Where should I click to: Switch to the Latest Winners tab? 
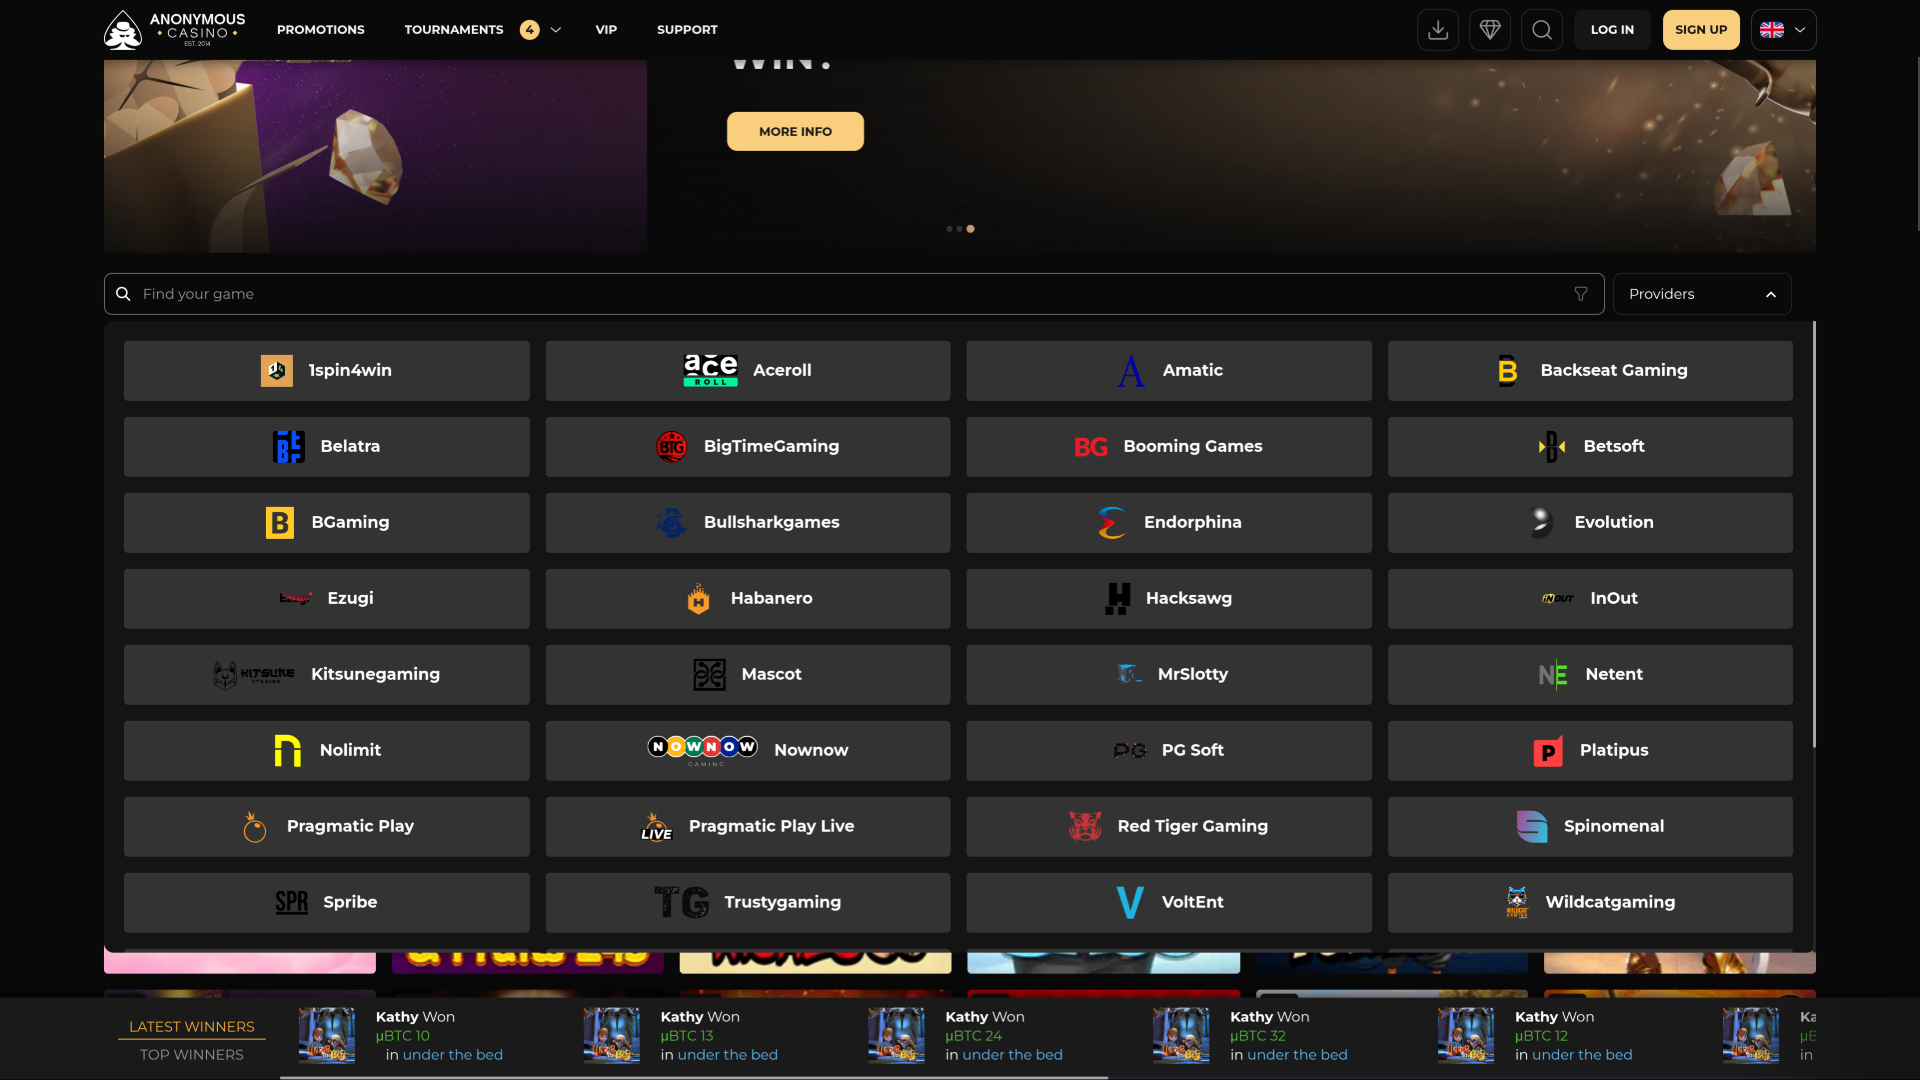click(x=192, y=1027)
